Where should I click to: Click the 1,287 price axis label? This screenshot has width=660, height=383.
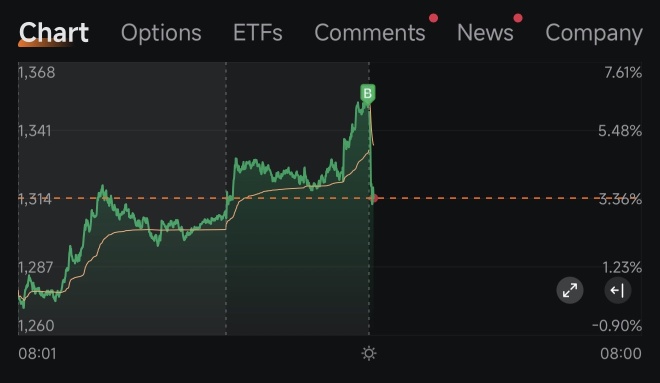click(x=36, y=267)
